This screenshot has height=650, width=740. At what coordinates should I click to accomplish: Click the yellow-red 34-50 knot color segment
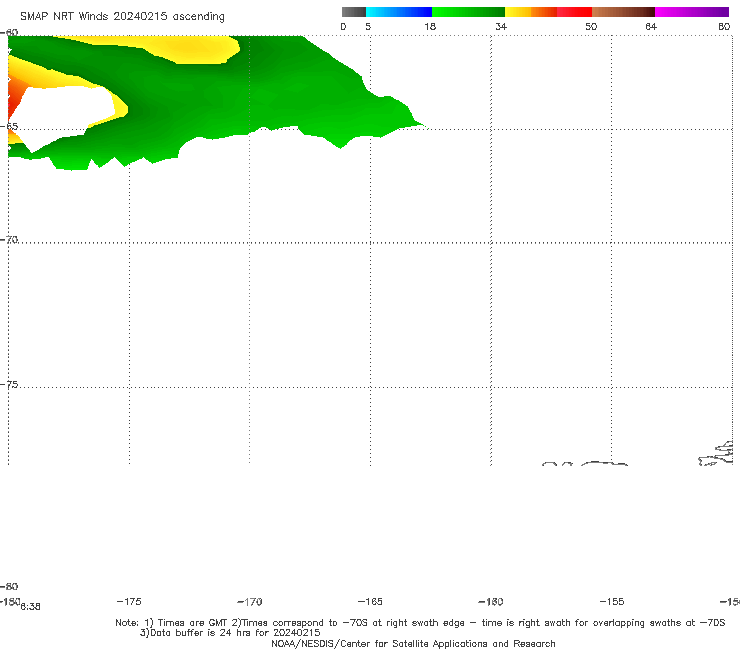pos(548,12)
